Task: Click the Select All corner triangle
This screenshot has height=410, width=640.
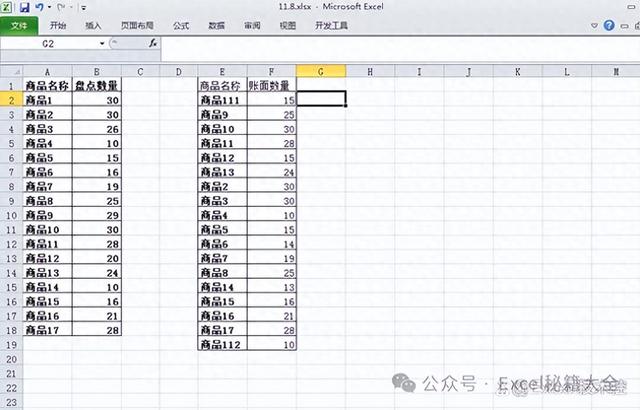Action: (x=11, y=72)
